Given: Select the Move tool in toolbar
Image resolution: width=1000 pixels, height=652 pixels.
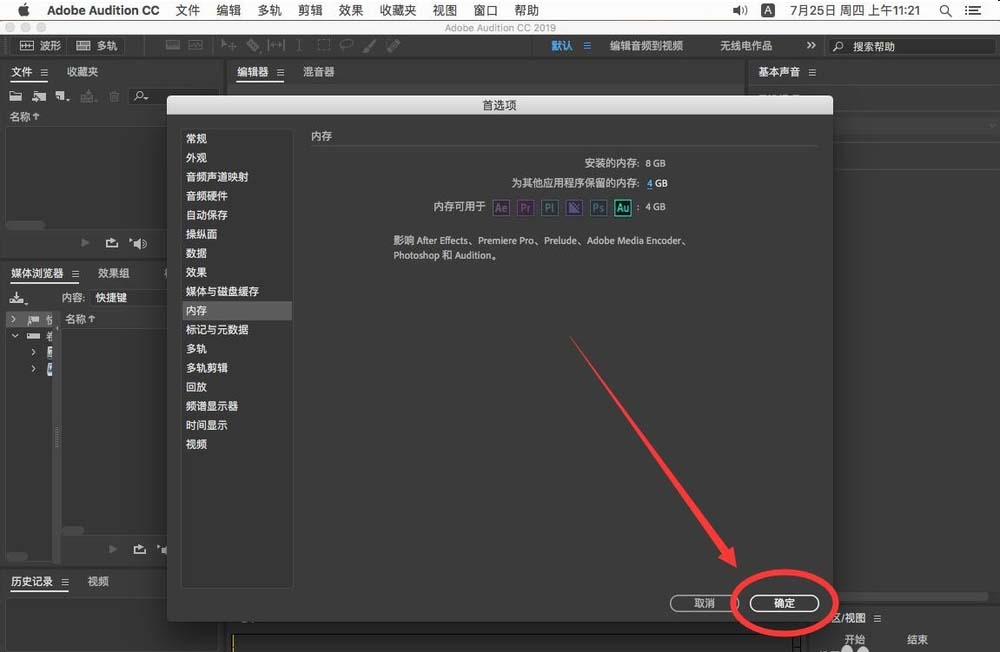Looking at the screenshot, I should (228, 45).
